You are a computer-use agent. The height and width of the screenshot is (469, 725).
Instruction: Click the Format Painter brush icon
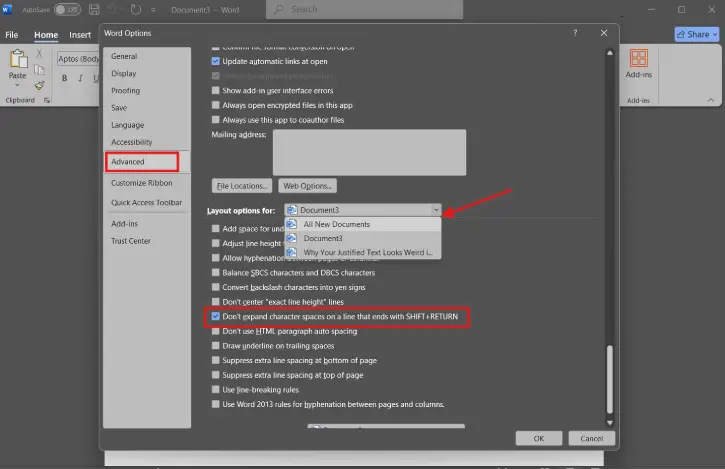click(39, 86)
